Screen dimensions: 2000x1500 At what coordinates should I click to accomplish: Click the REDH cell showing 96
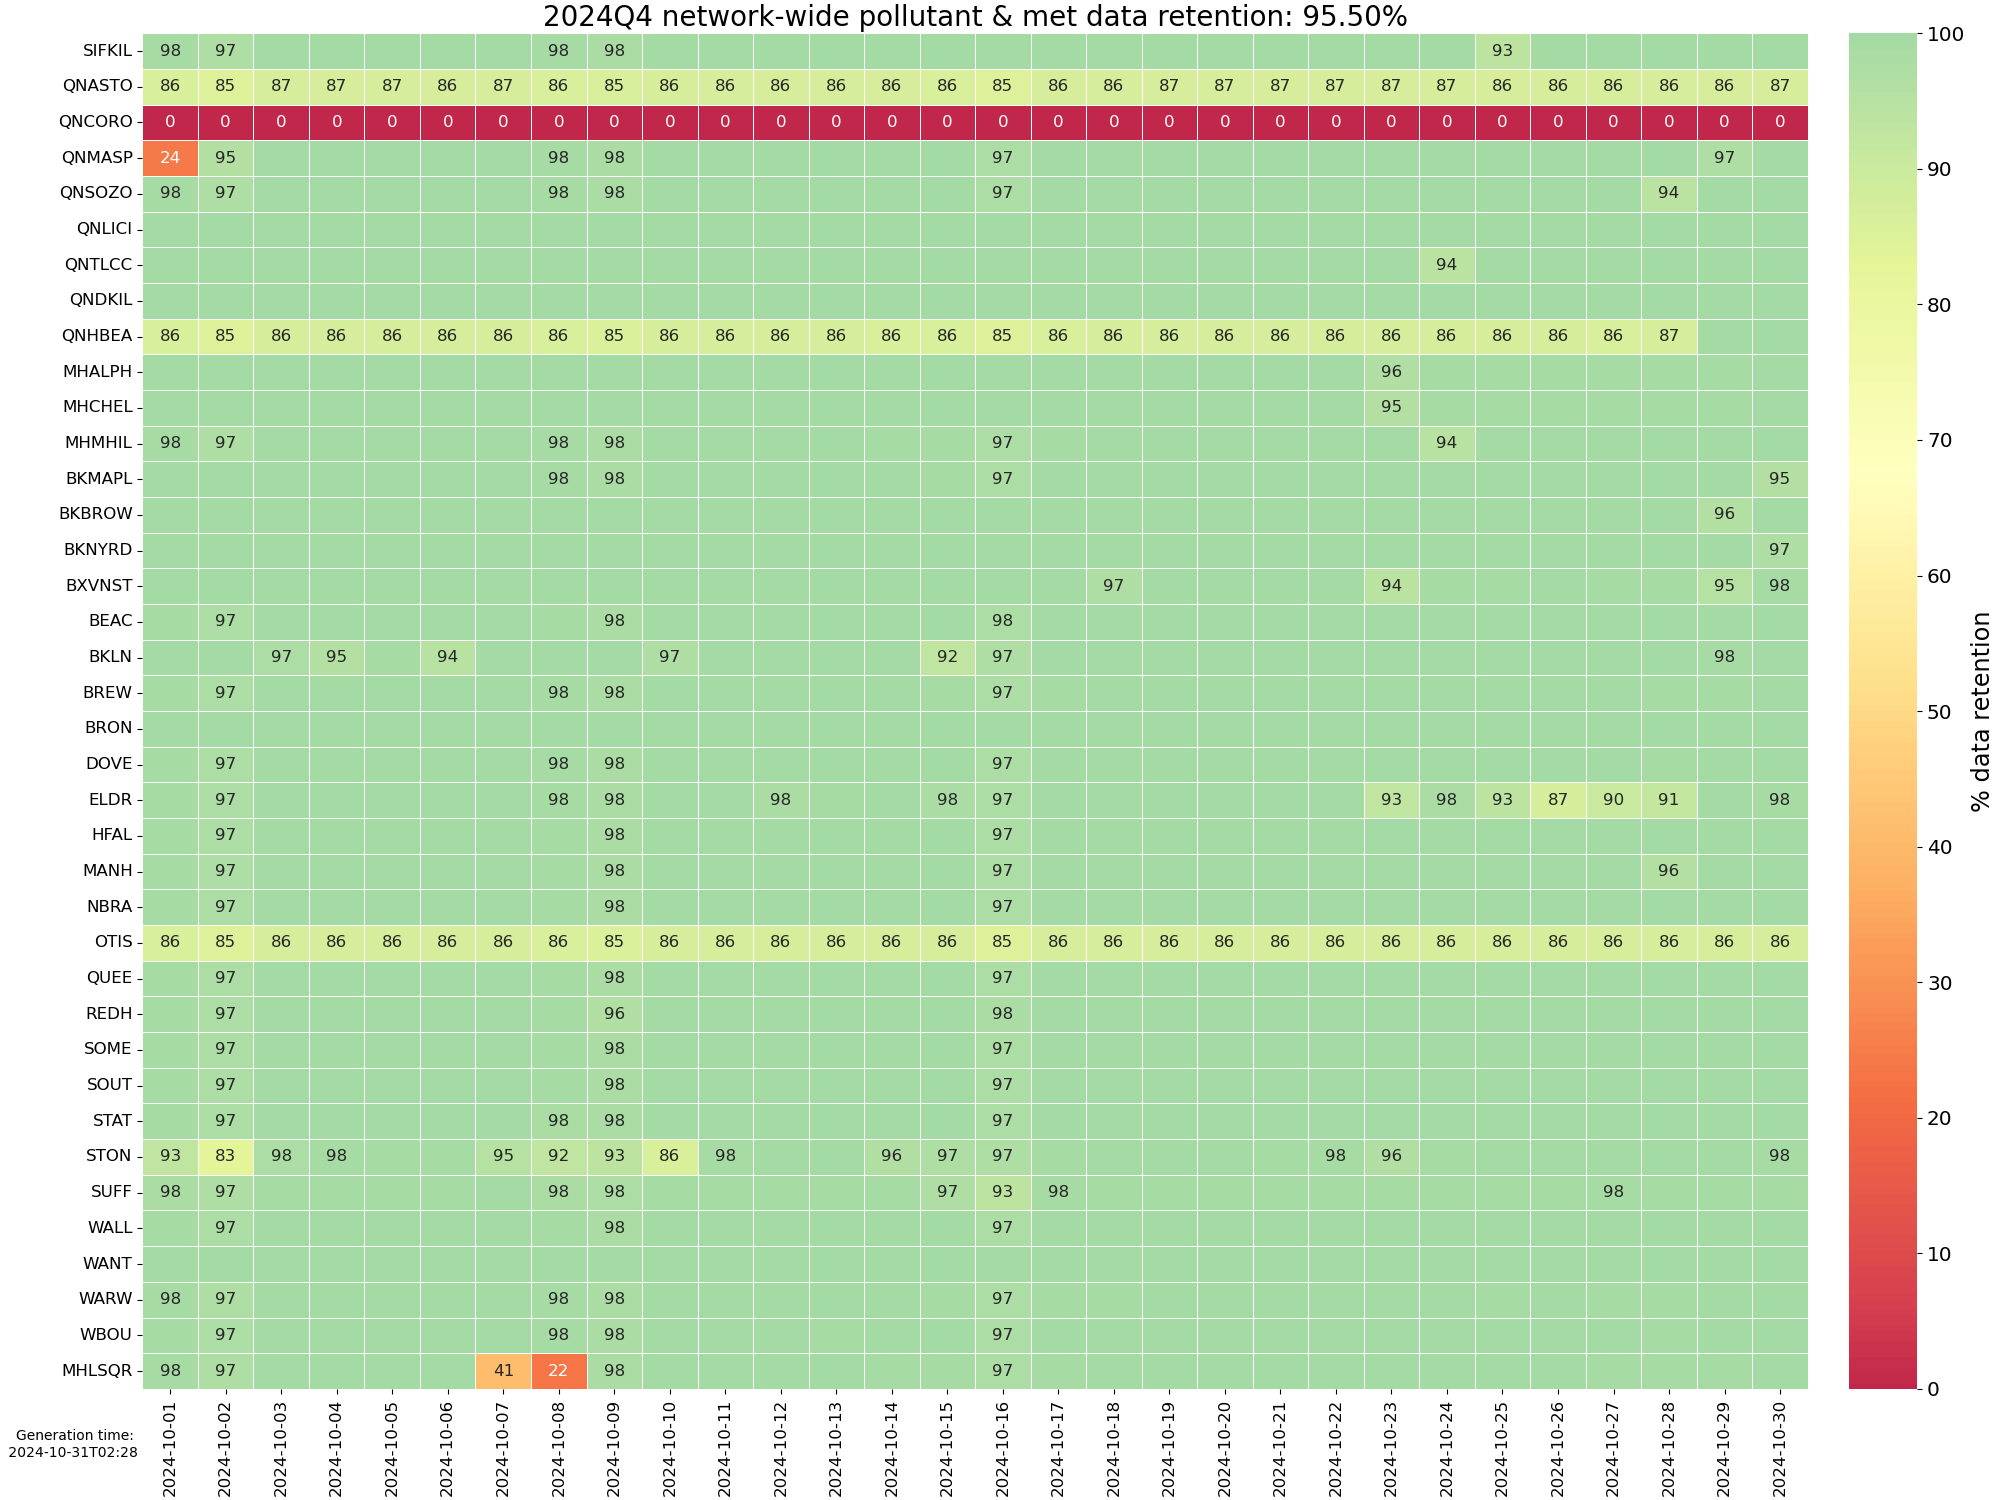pos(614,1013)
